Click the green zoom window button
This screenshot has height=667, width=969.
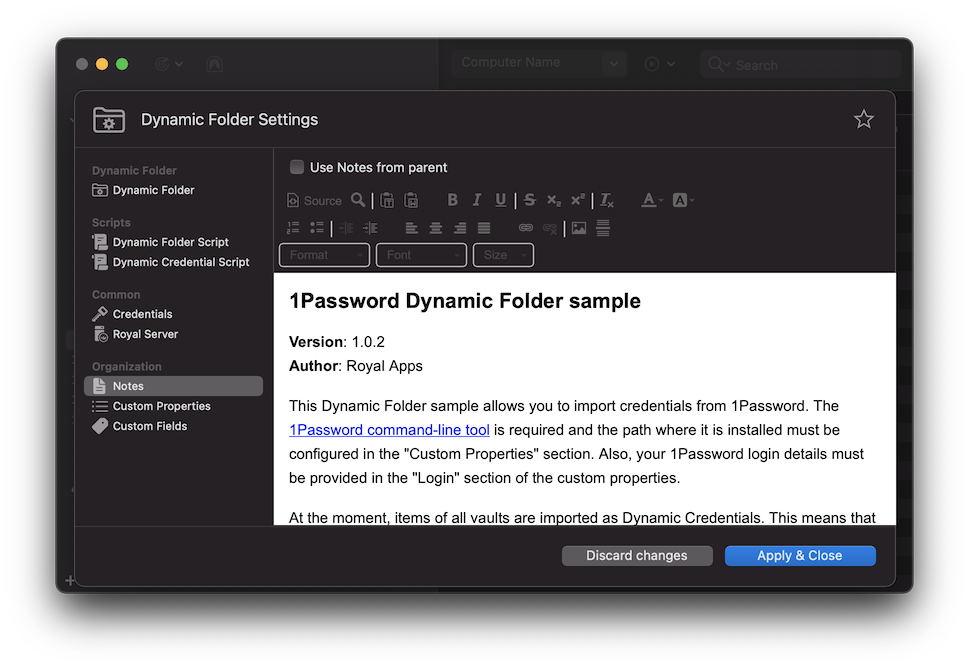point(122,64)
